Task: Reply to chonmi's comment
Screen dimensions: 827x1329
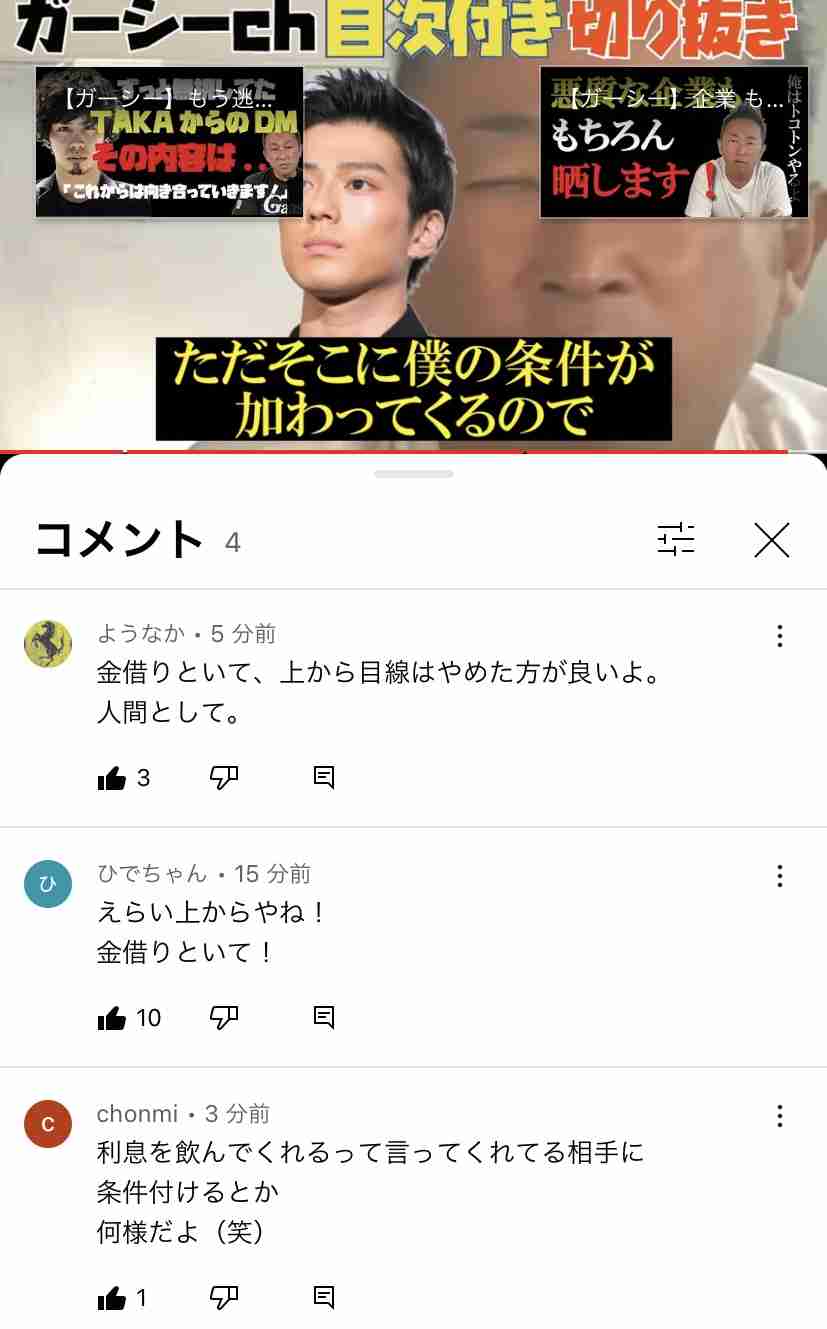Action: (324, 1298)
